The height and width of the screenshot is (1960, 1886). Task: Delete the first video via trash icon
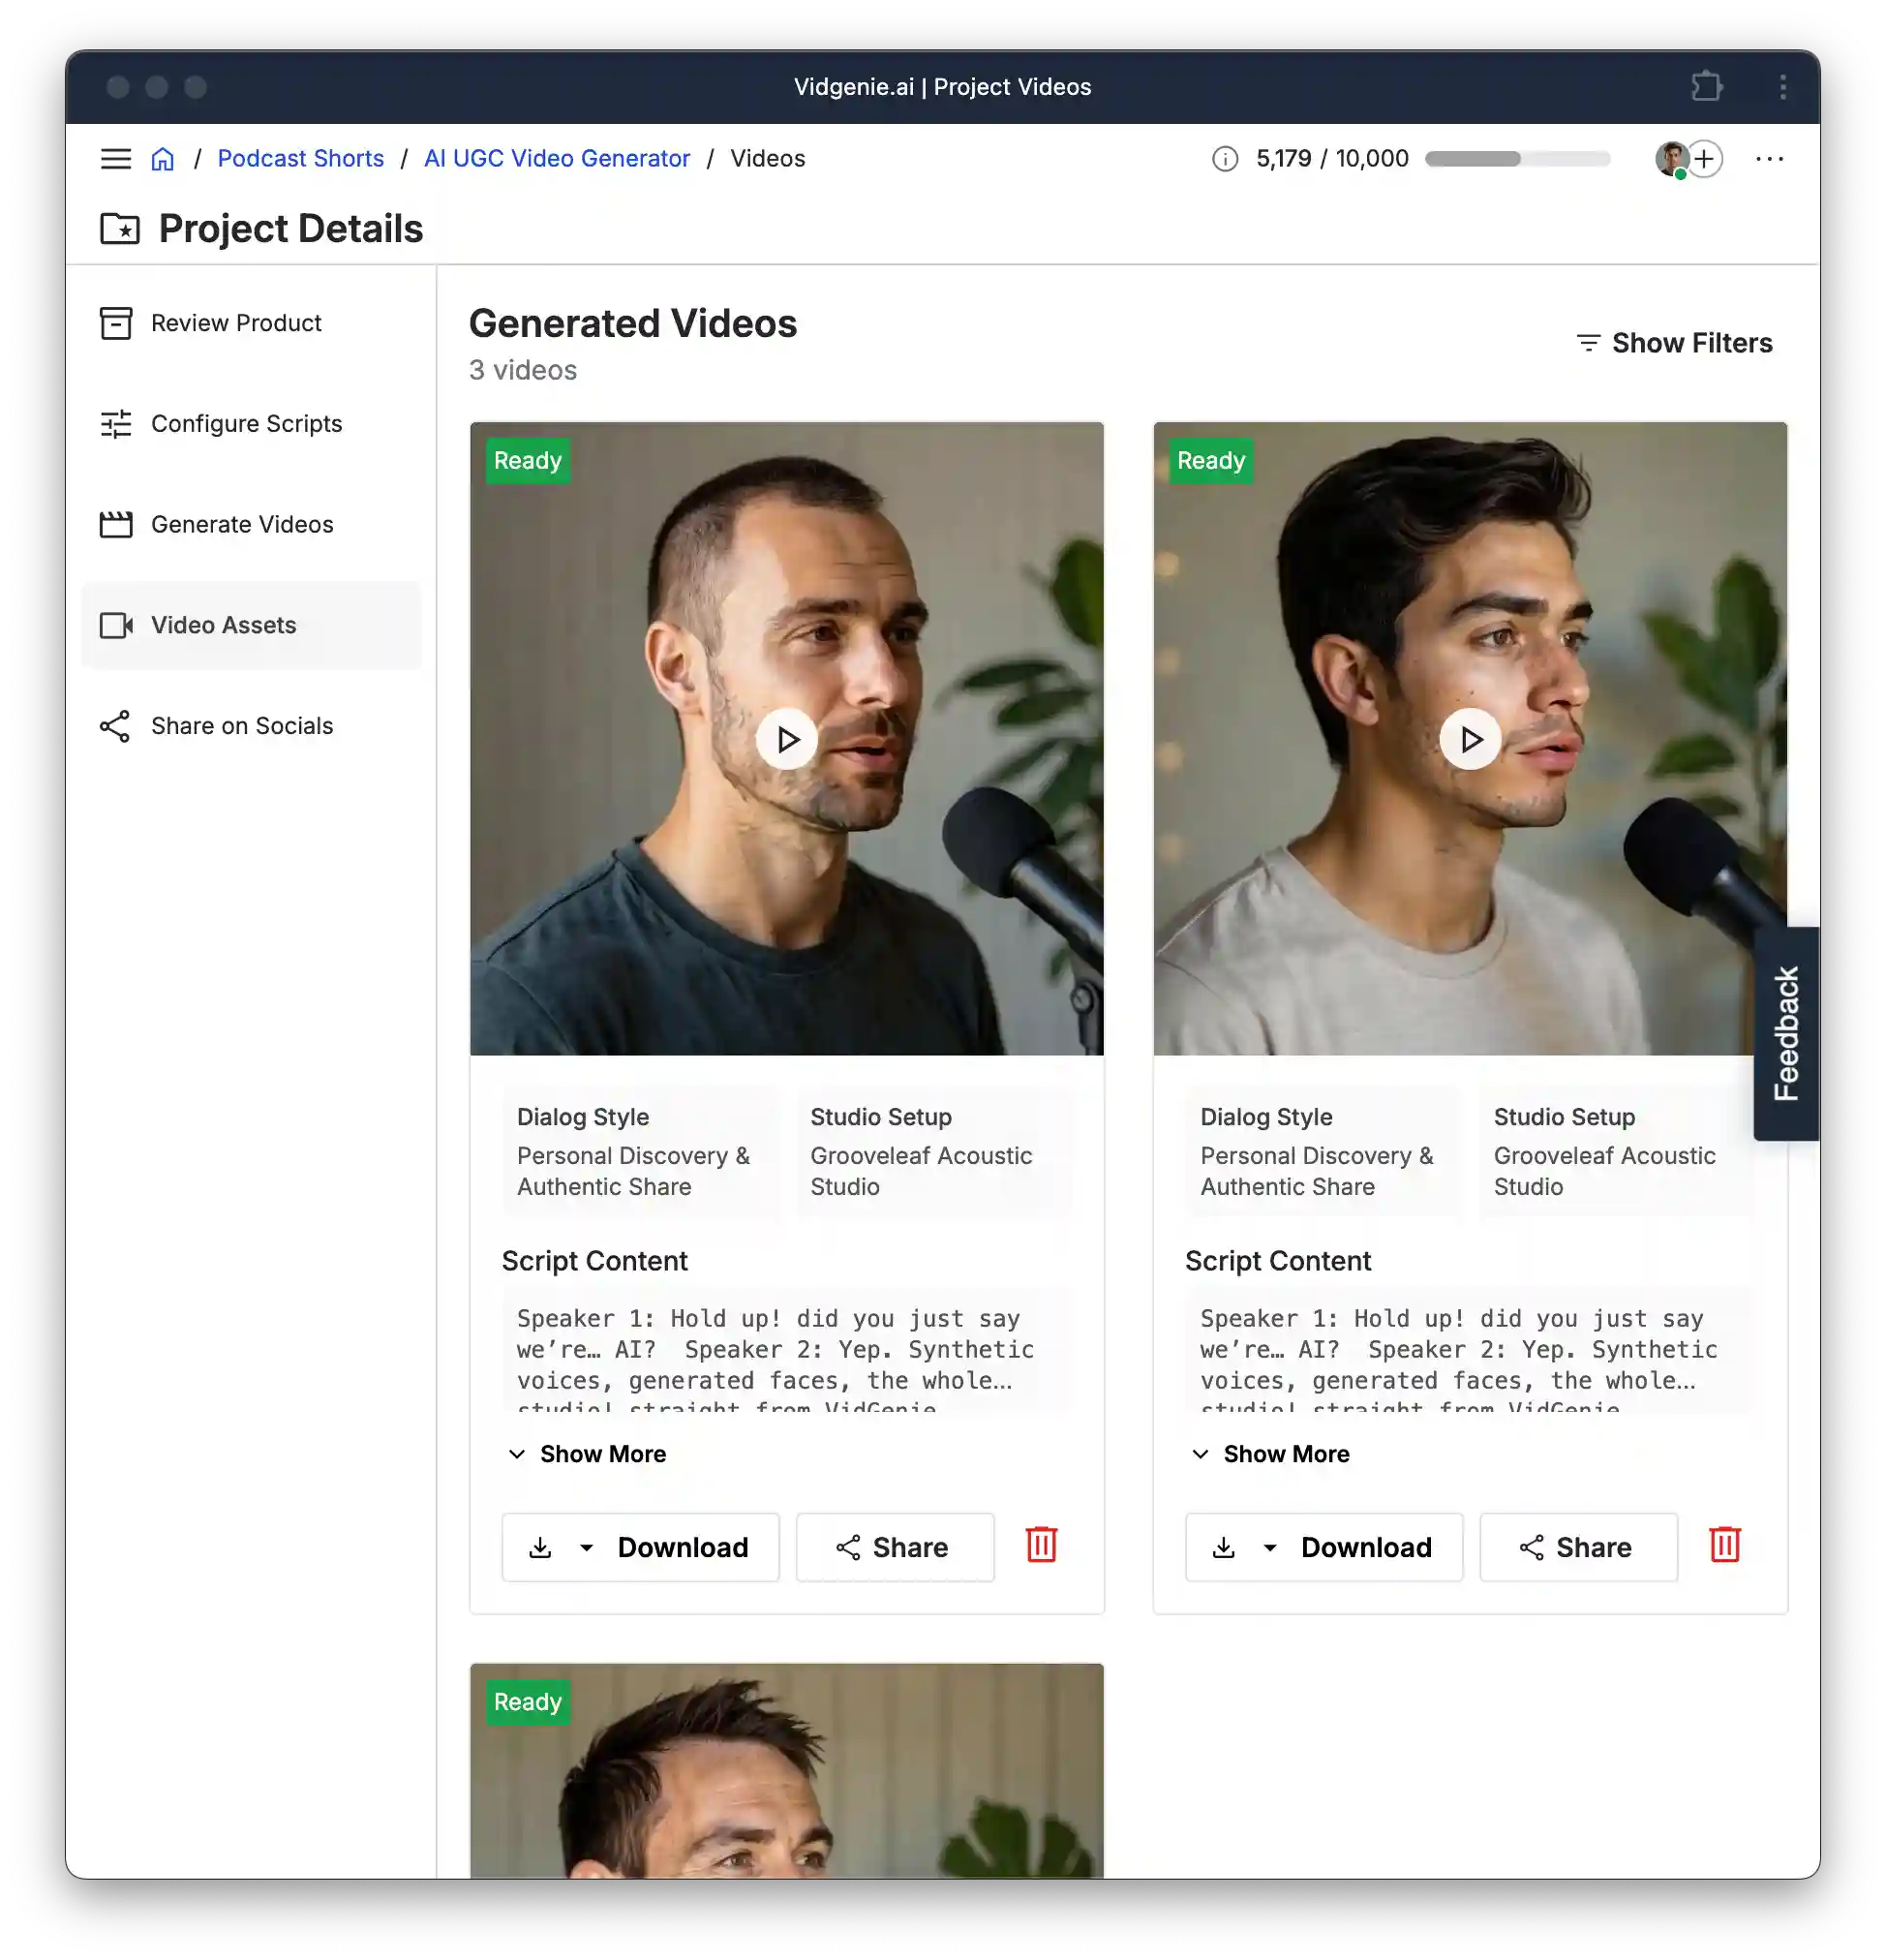tap(1041, 1546)
